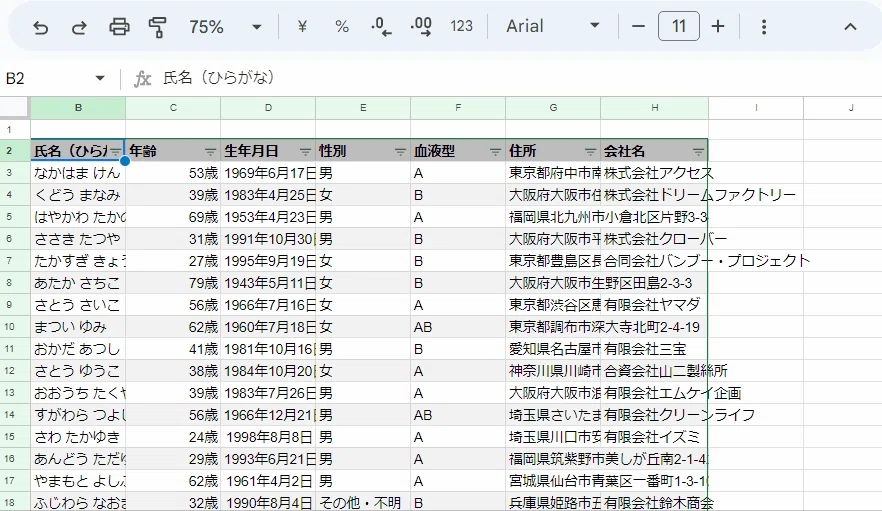Click cell 株式会社ドリームファクトリー
This screenshot has width=882, height=511.
(655, 195)
